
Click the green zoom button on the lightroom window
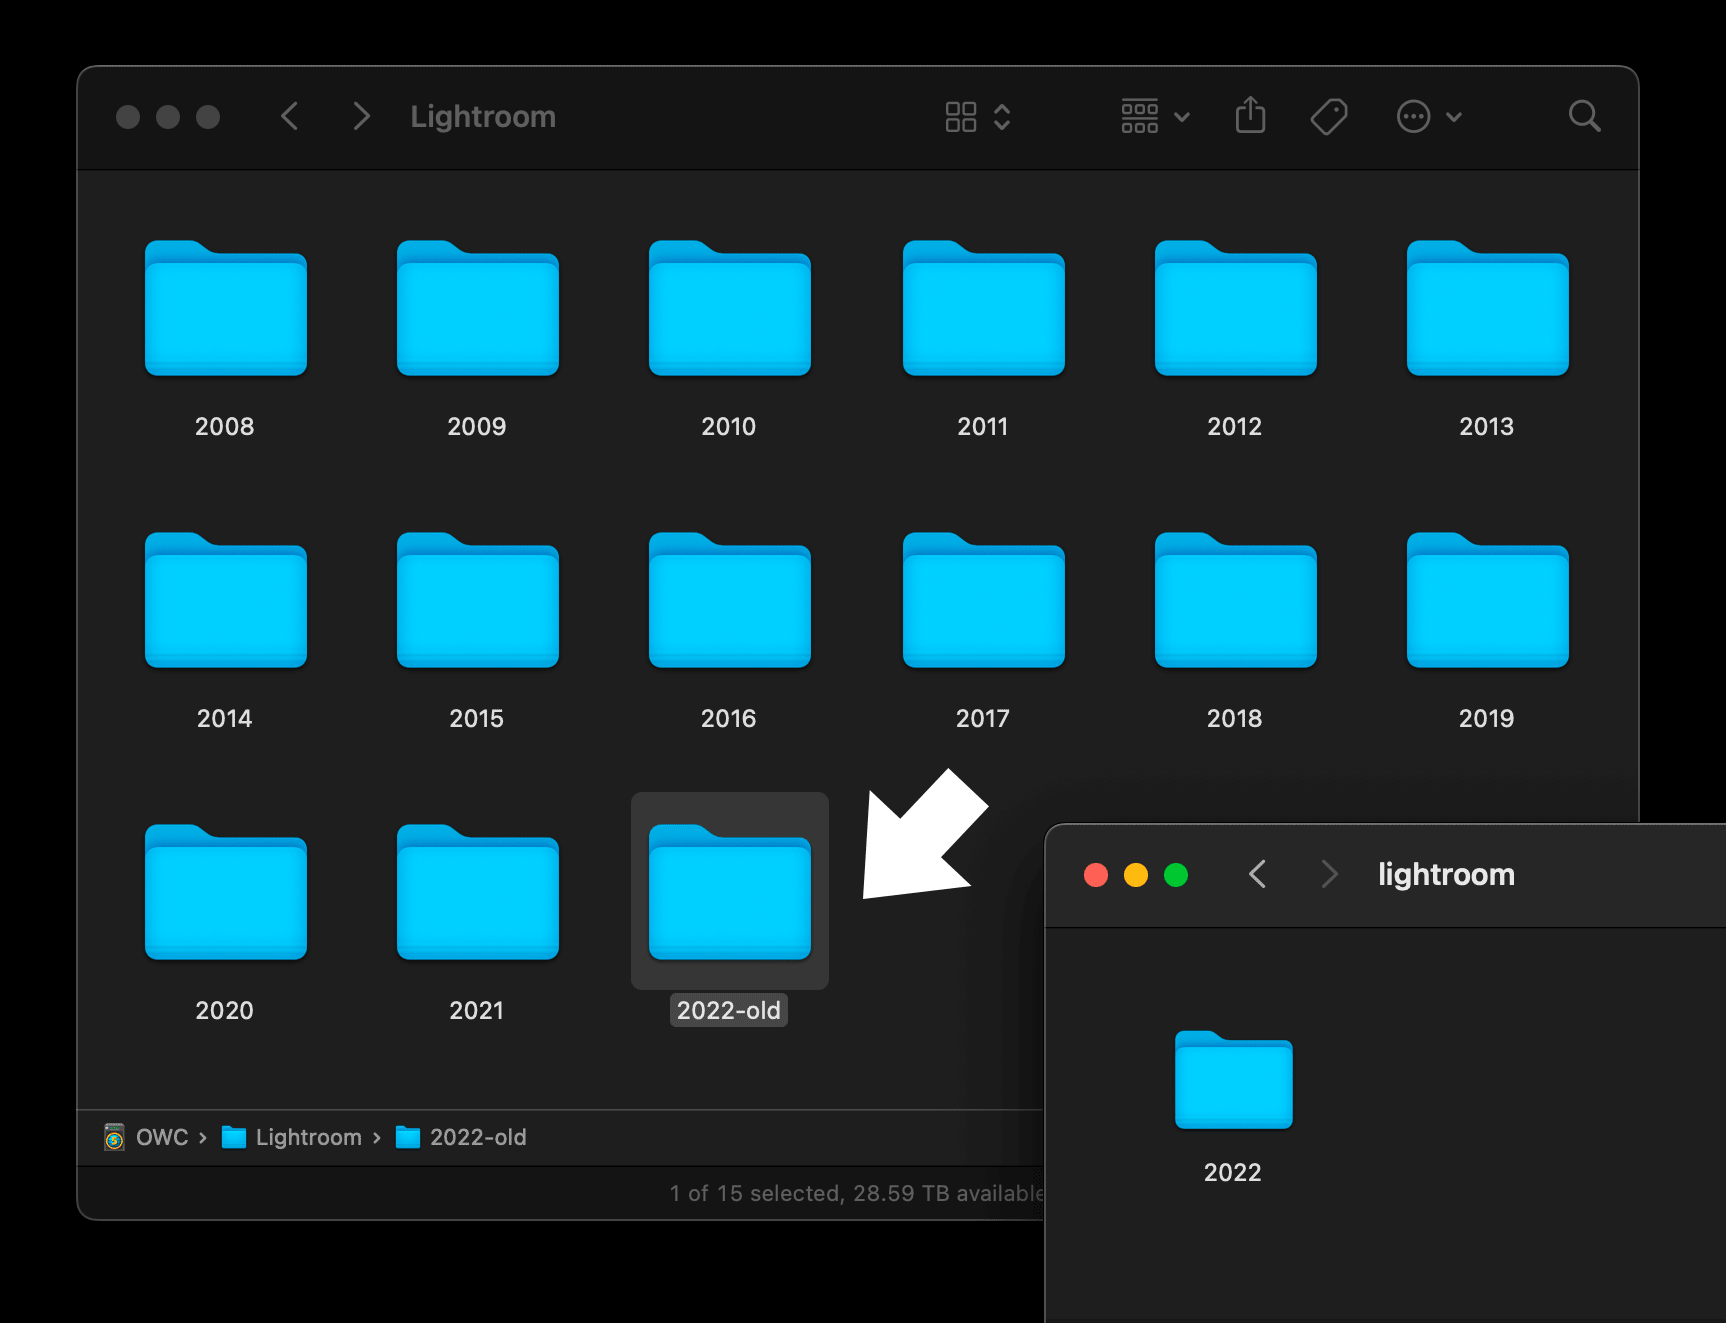click(x=1176, y=874)
